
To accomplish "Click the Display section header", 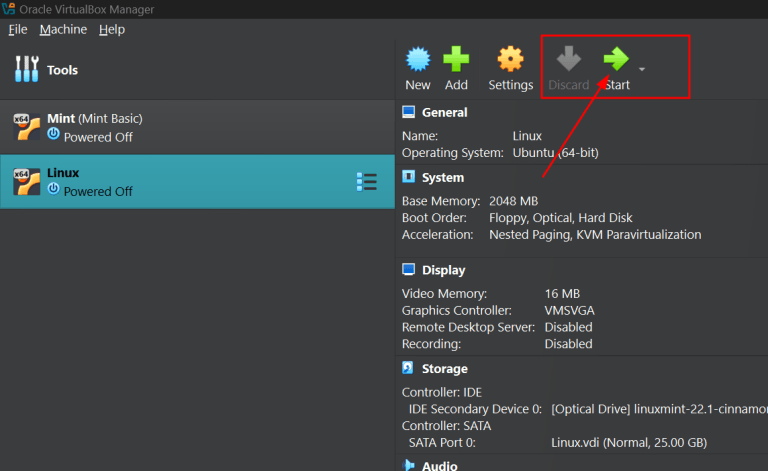I will pyautogui.click(x=443, y=270).
